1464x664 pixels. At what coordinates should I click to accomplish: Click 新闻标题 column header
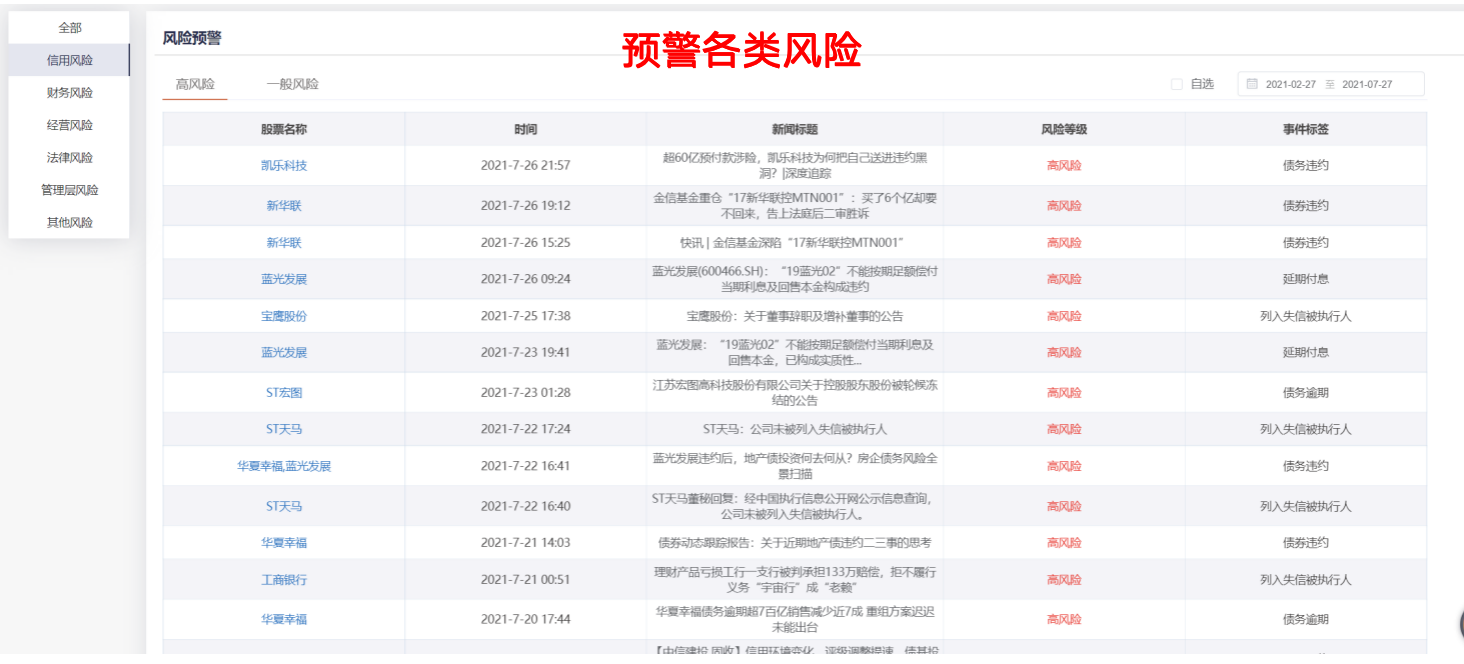[x=795, y=130]
